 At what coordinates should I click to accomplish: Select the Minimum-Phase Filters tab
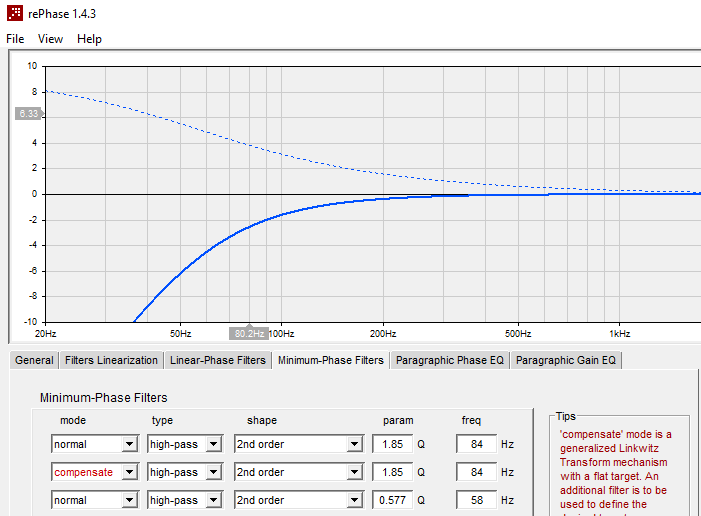tap(331, 360)
